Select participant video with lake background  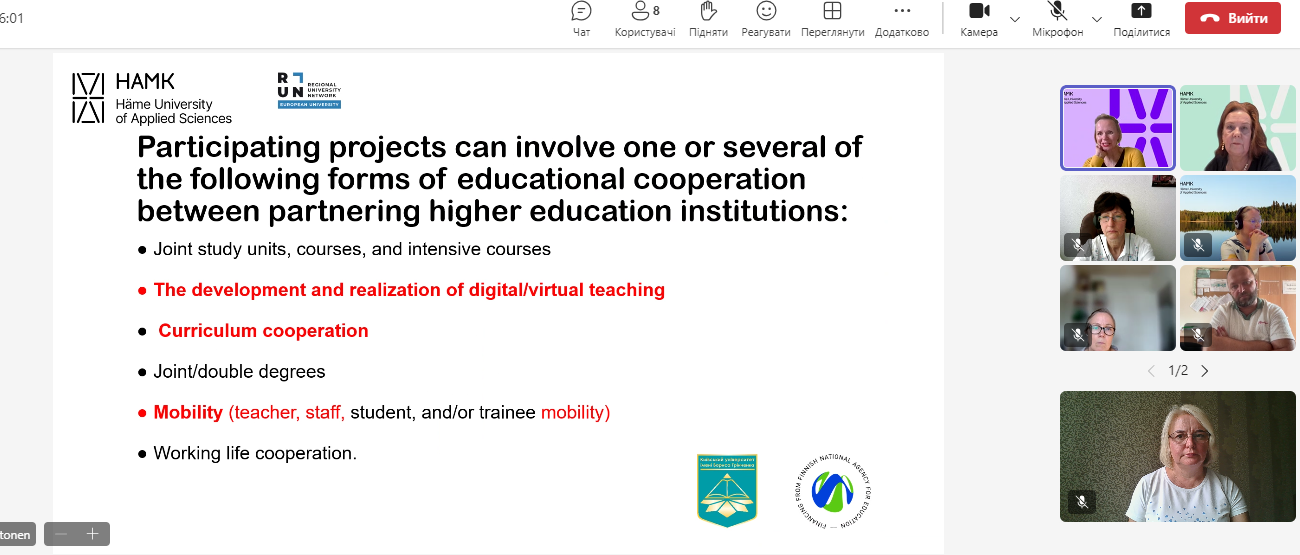tap(1237, 218)
